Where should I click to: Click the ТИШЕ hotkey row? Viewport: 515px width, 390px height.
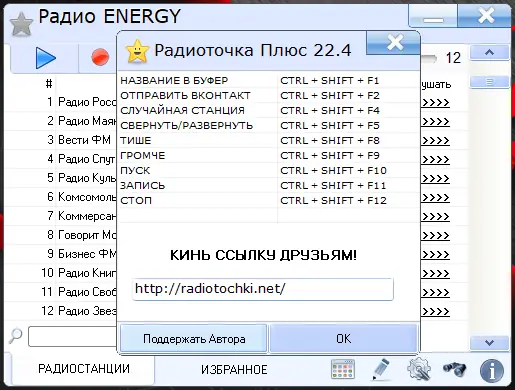[268, 140]
